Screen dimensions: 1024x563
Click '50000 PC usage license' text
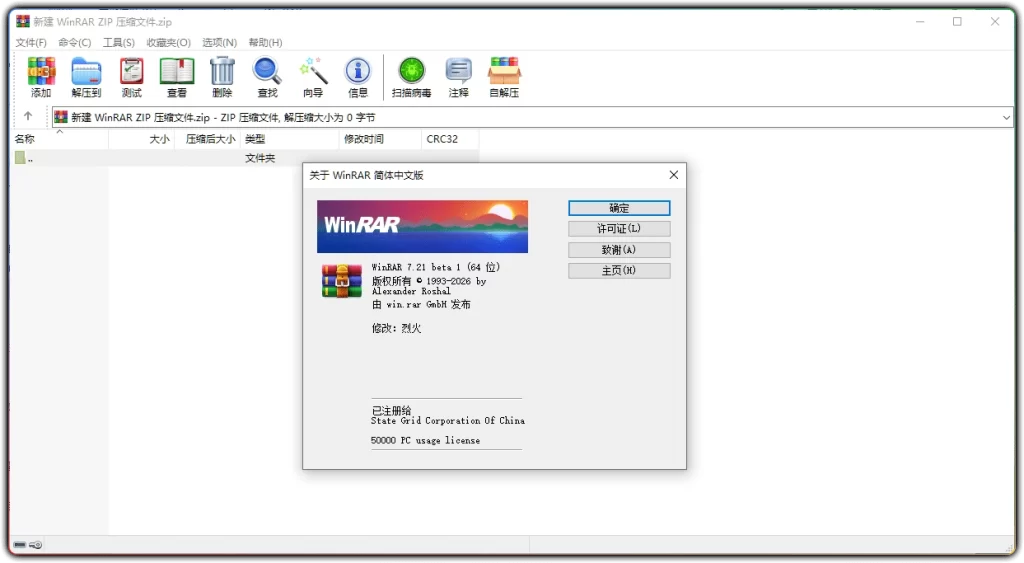pos(425,440)
